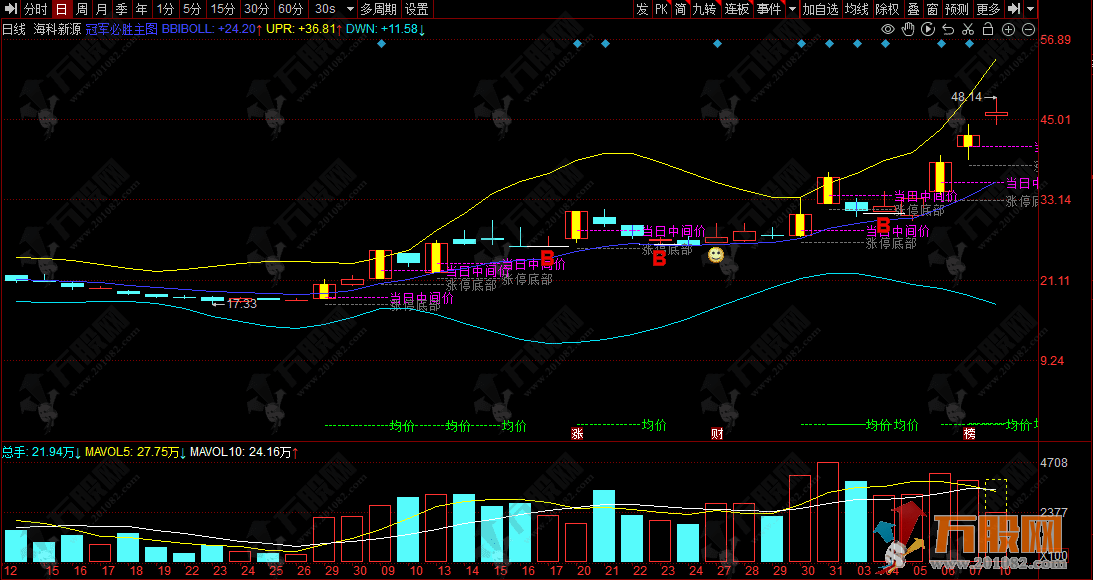
Task: Switch to the 分时 intraday tab
Action: [x=36, y=9]
